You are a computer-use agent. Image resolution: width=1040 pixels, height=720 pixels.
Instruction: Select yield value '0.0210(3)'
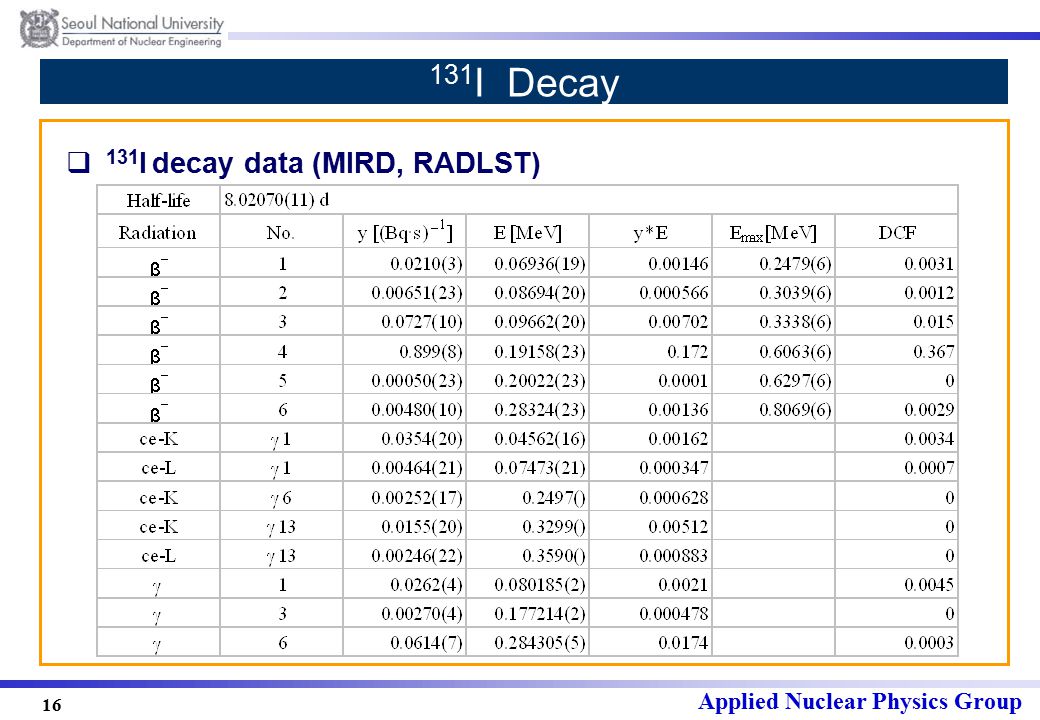click(426, 264)
